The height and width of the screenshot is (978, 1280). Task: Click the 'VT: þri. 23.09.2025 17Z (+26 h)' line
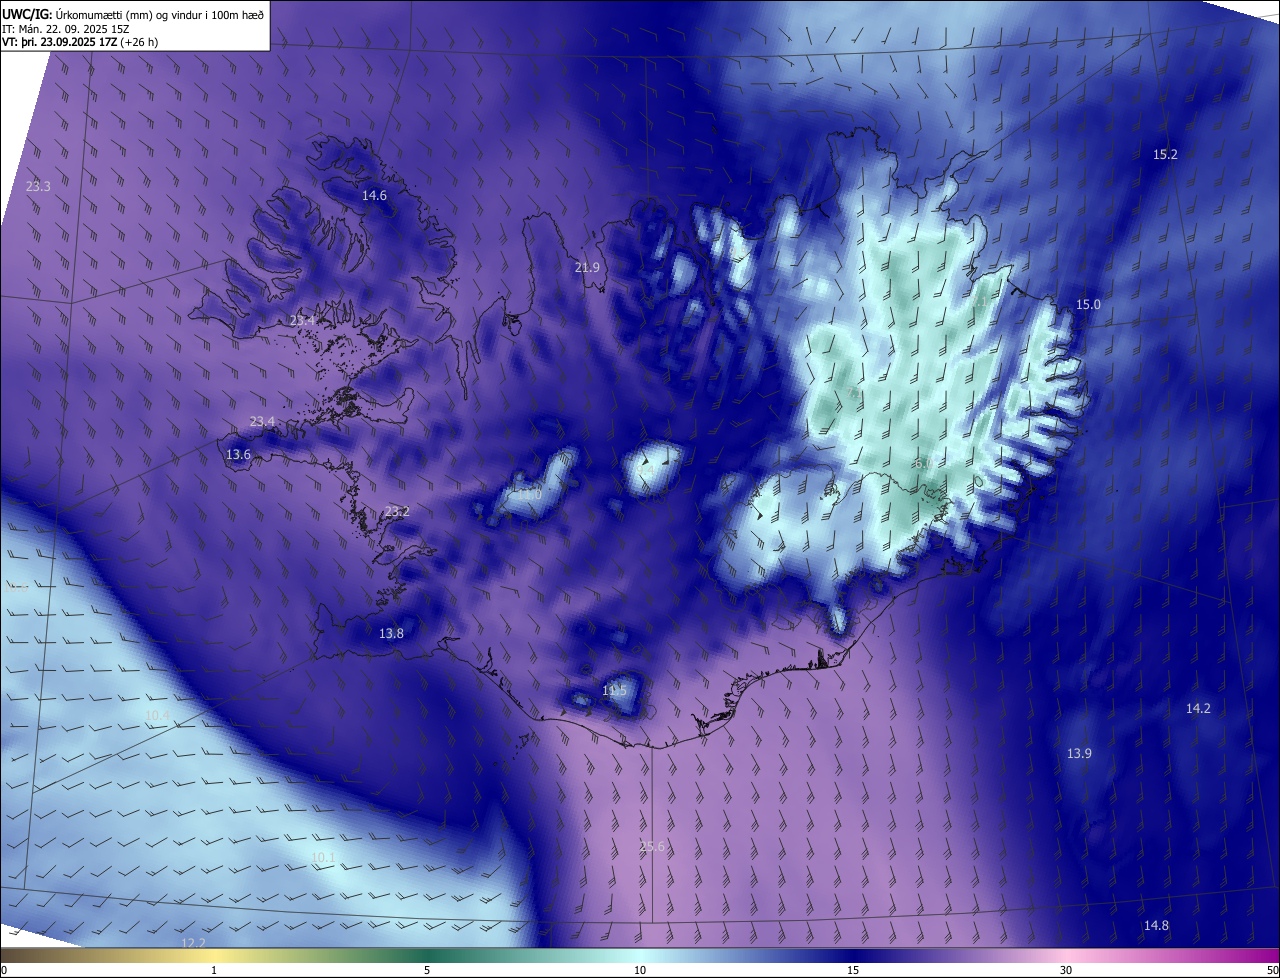tap(80, 42)
